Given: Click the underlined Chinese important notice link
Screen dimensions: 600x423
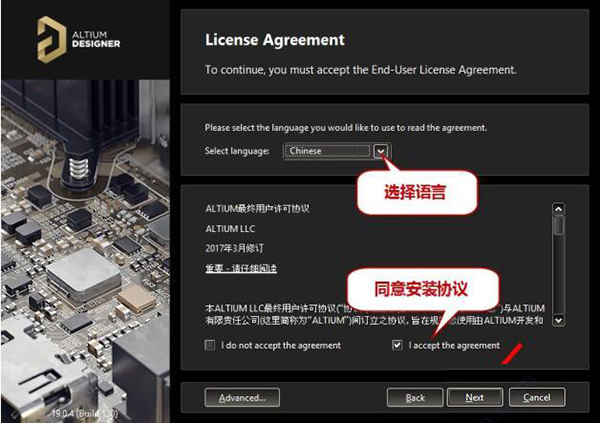Looking at the screenshot, I should pos(241,268).
